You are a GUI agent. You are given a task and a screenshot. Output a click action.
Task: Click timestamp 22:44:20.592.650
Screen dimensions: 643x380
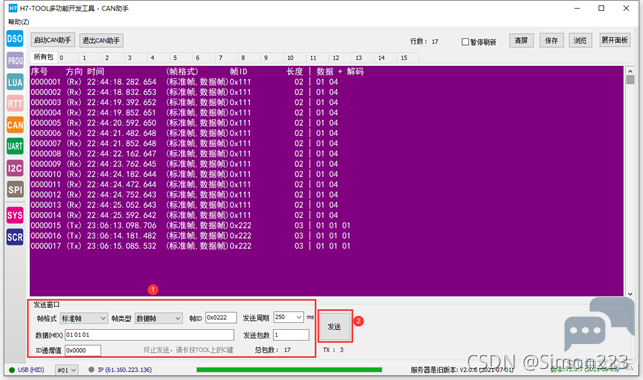click(121, 123)
